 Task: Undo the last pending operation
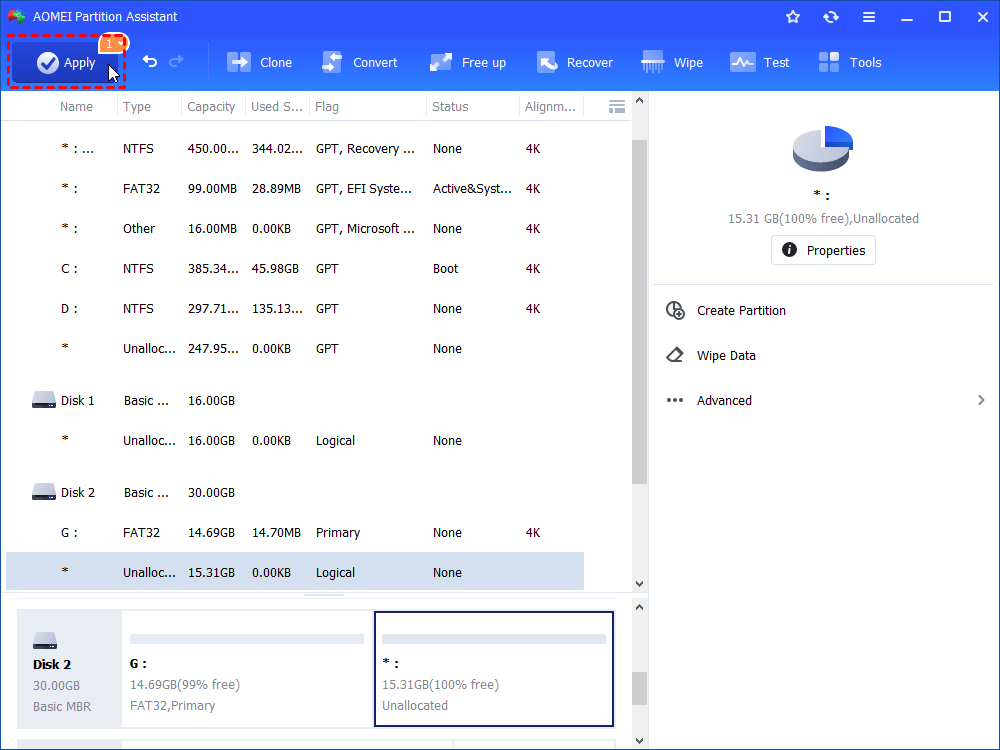(x=149, y=61)
